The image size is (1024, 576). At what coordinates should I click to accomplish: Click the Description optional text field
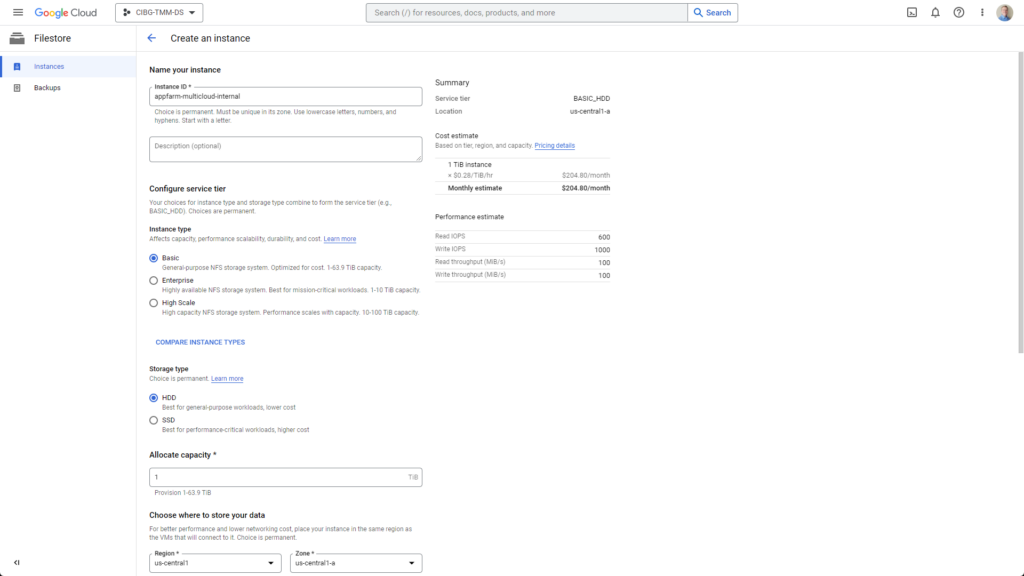tap(285, 149)
